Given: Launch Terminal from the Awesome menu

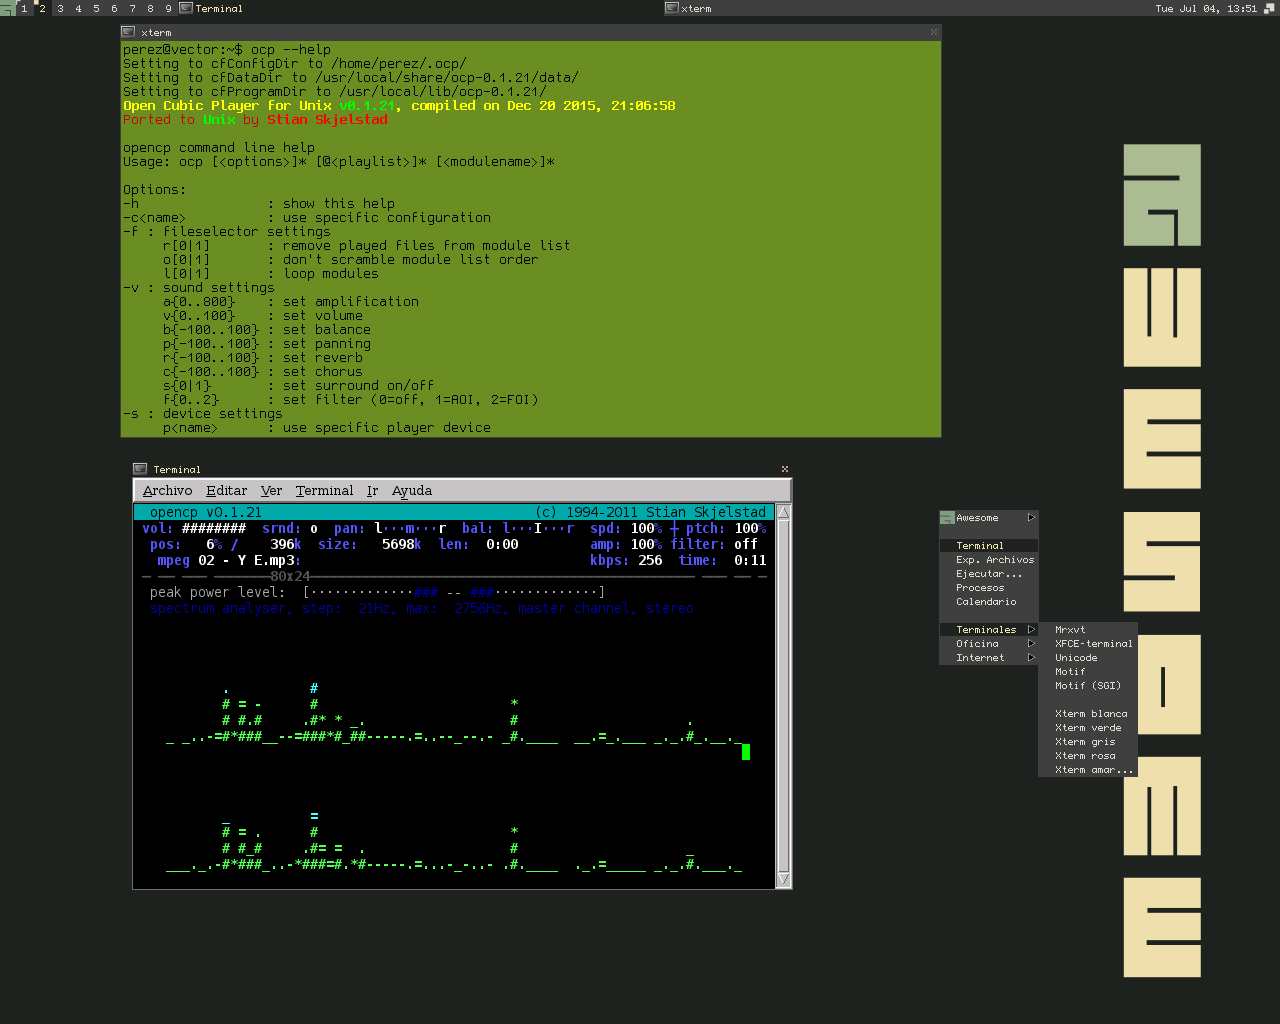Looking at the screenshot, I should [989, 546].
